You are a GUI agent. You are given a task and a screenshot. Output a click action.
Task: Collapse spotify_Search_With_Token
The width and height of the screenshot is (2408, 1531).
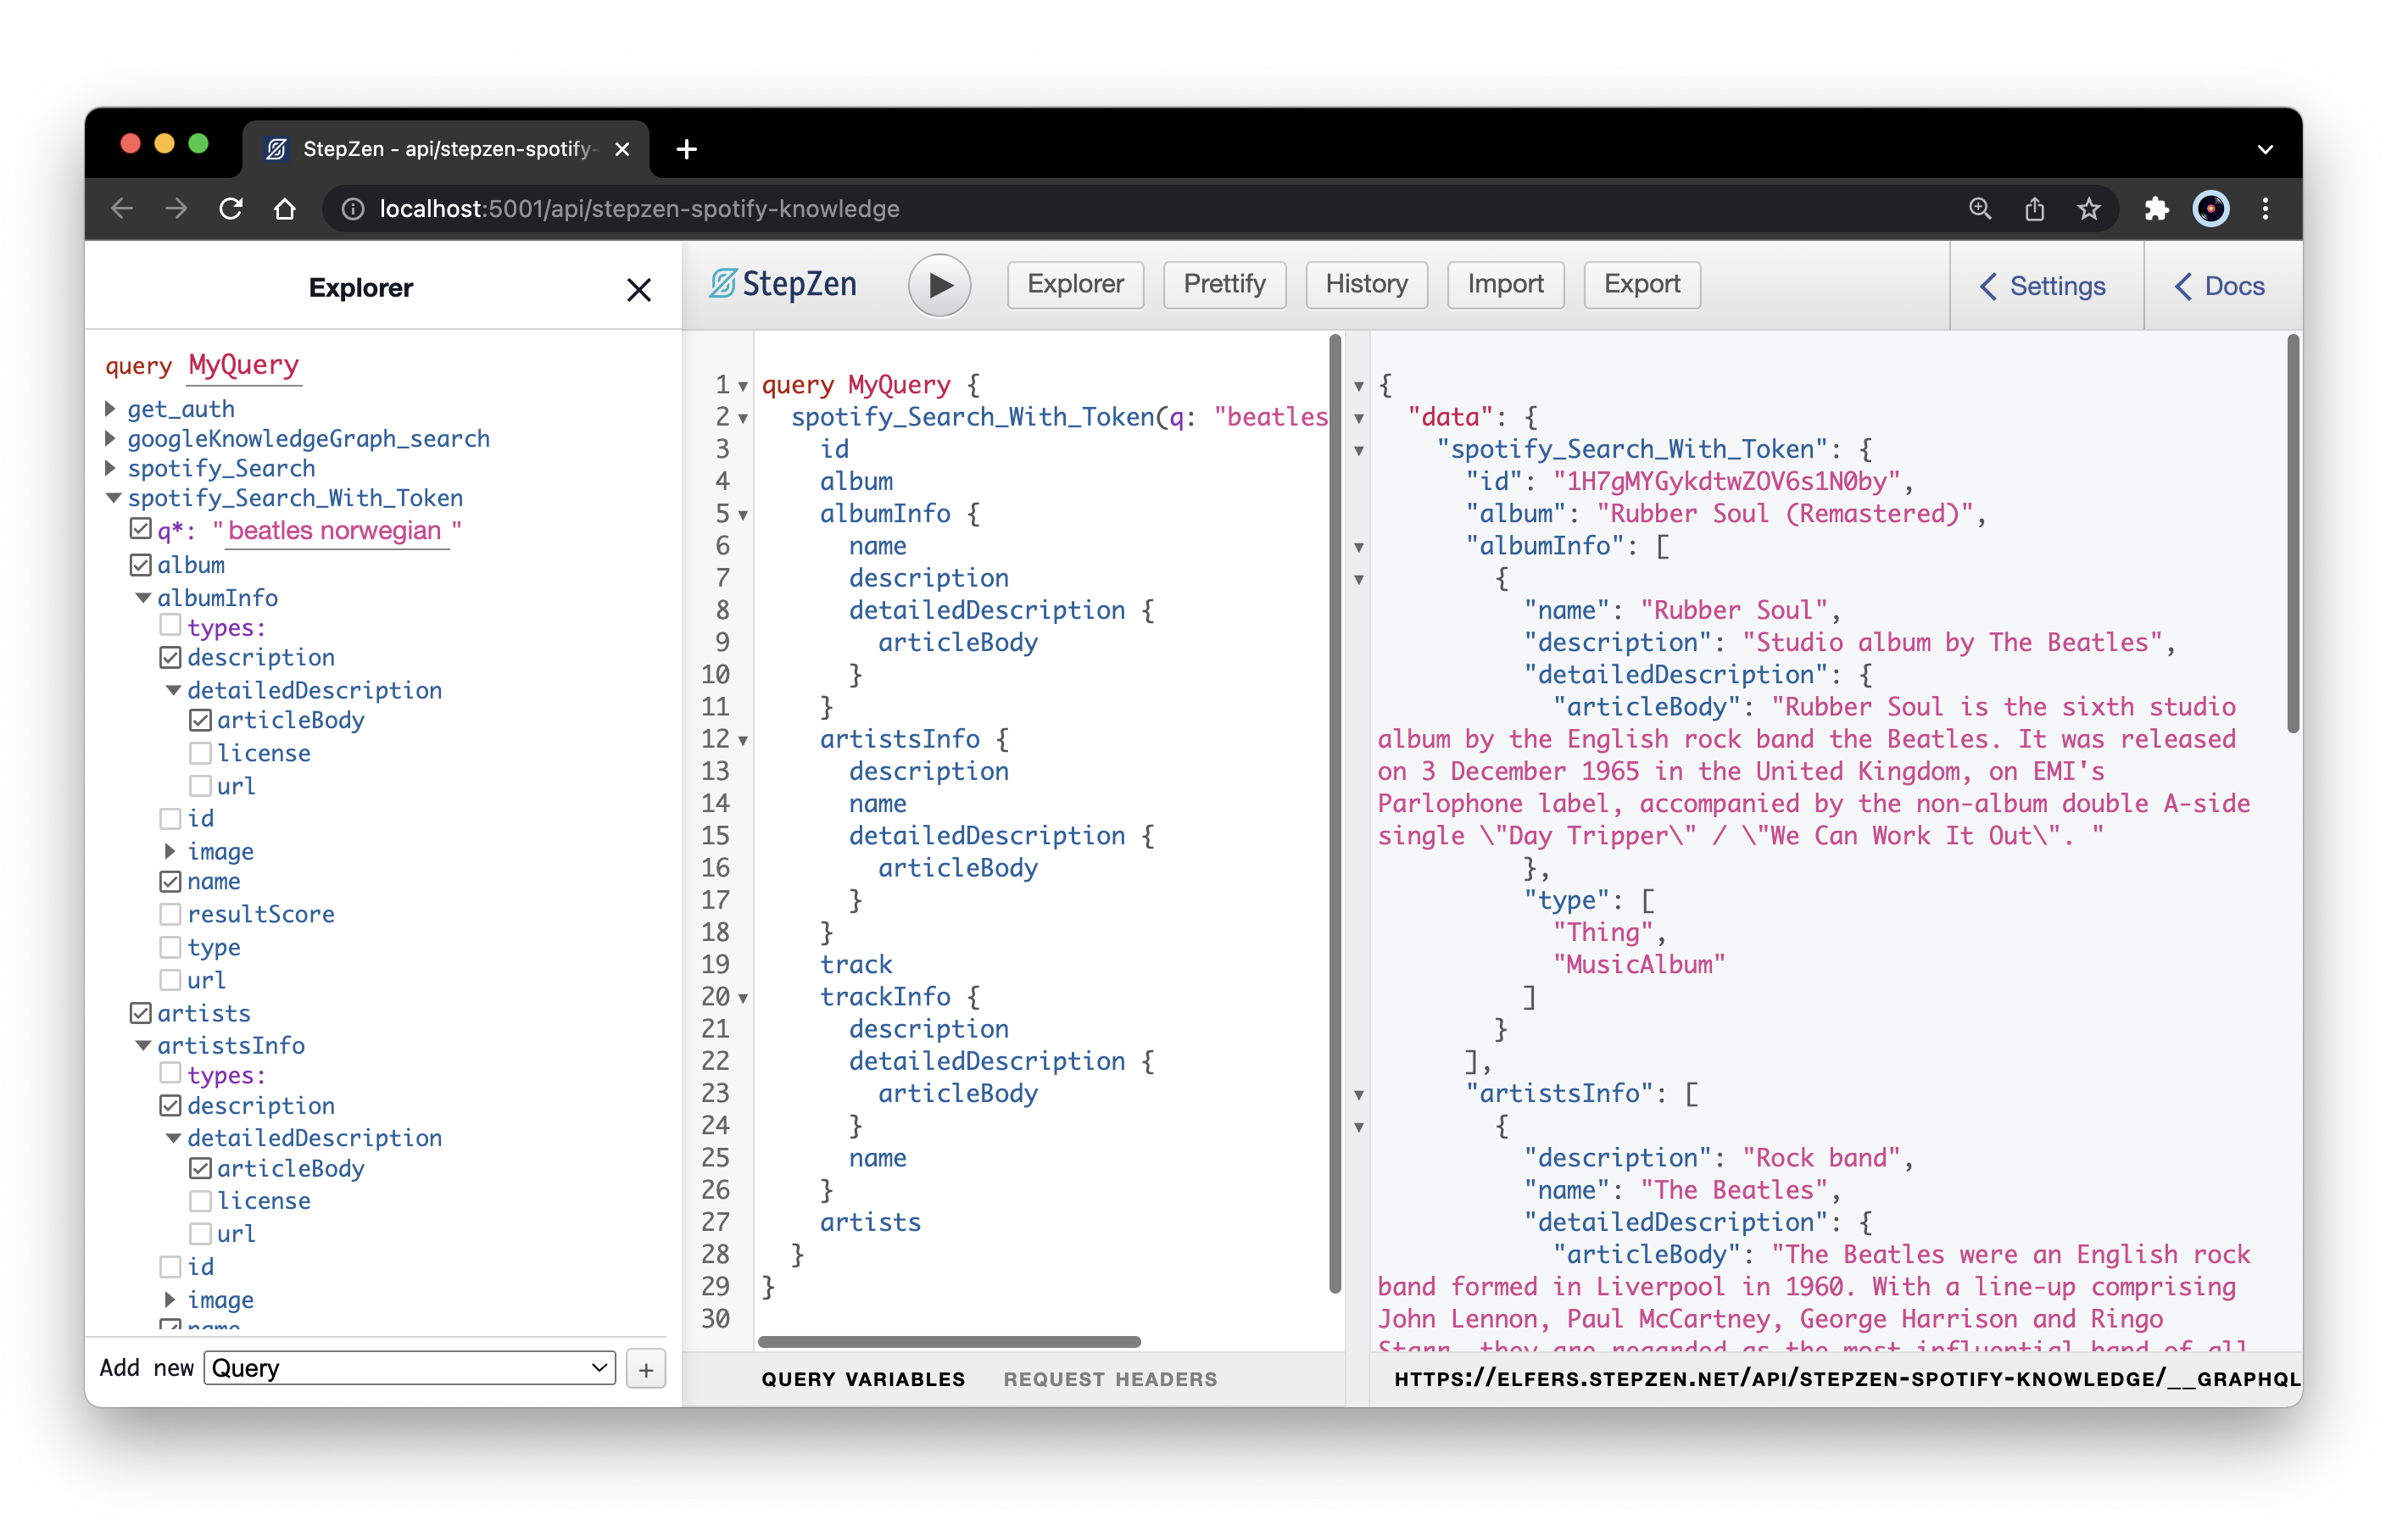tap(113, 497)
